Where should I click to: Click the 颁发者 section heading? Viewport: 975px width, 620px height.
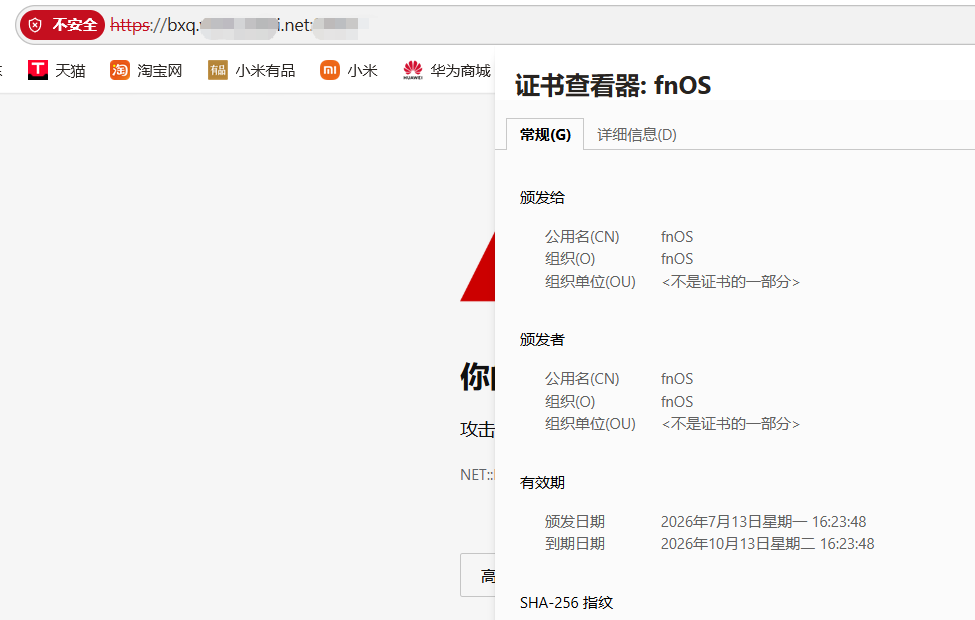542,340
